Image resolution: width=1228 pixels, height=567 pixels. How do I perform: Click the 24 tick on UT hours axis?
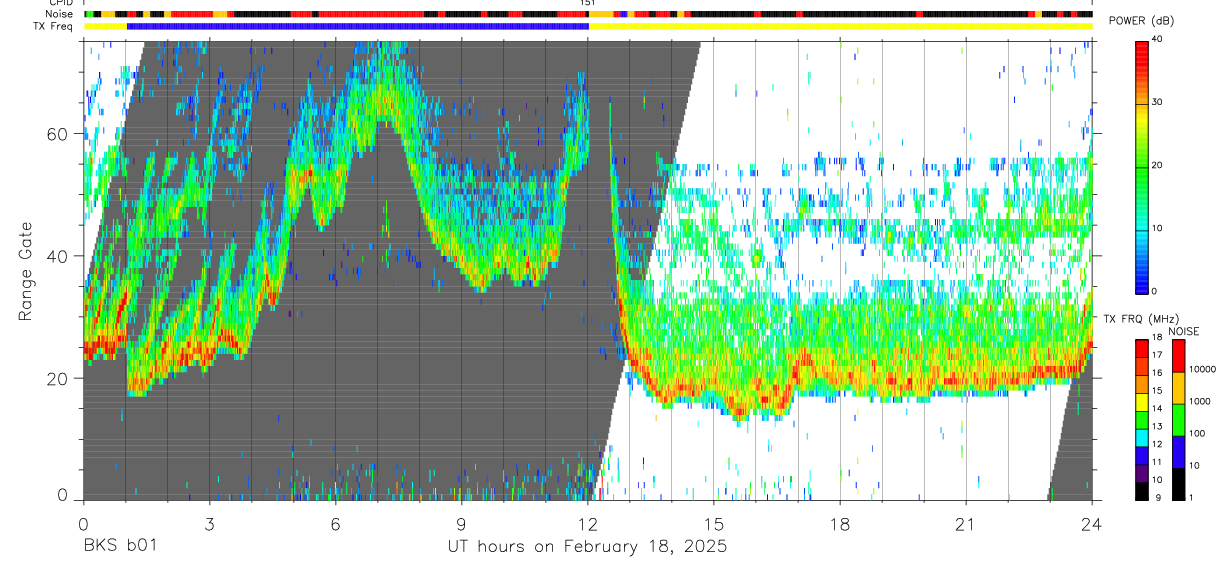[x=1092, y=523]
